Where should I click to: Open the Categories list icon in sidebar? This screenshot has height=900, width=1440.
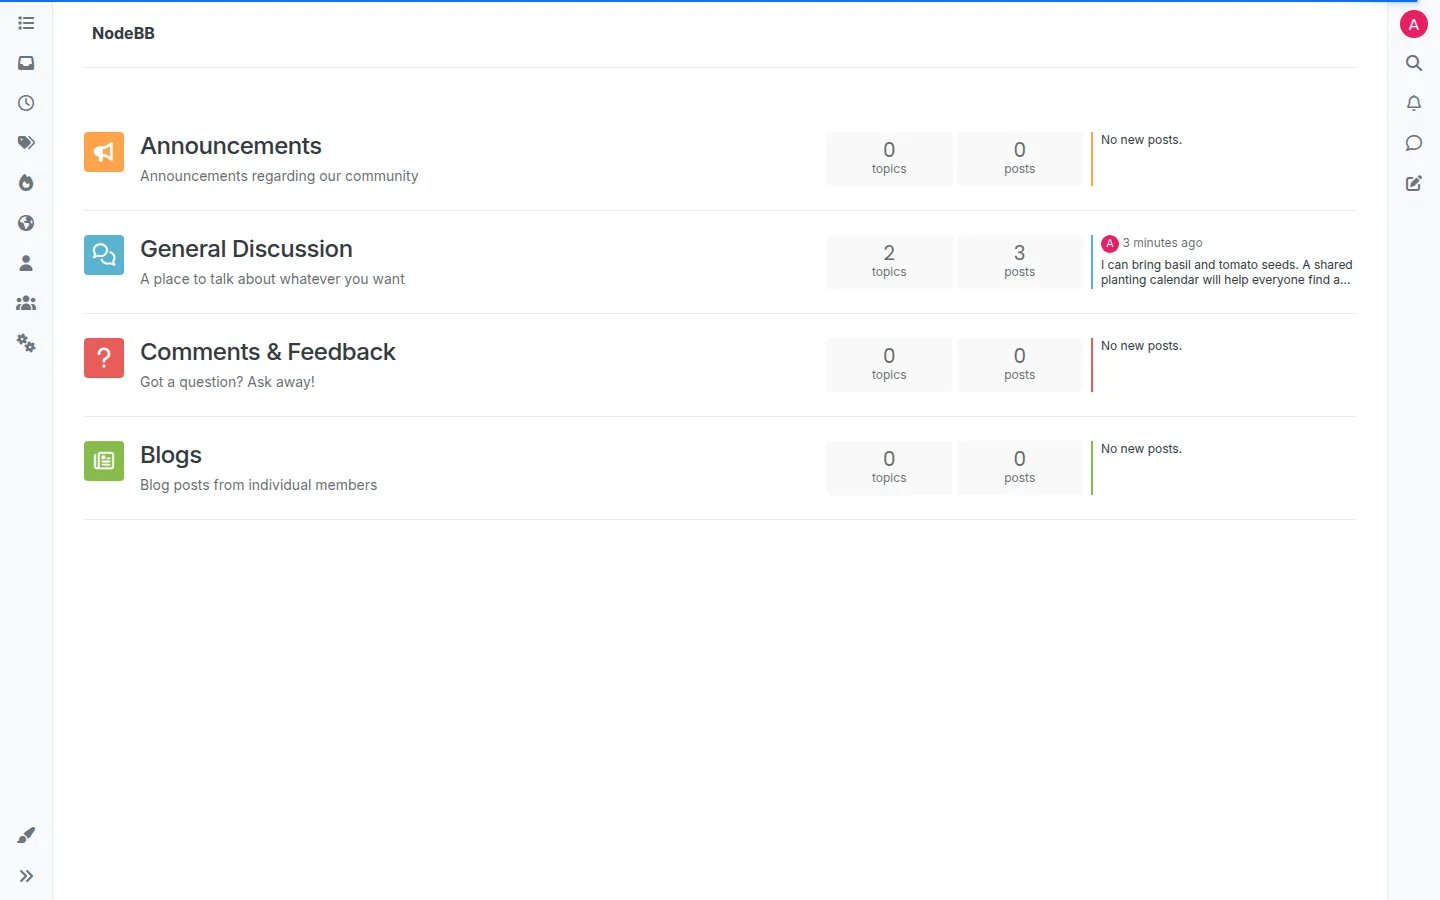pos(26,23)
